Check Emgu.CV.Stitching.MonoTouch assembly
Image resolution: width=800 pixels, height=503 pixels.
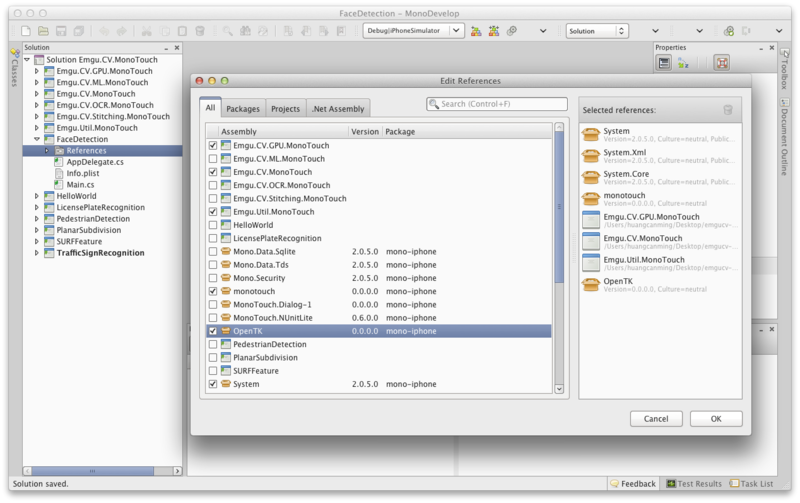213,198
